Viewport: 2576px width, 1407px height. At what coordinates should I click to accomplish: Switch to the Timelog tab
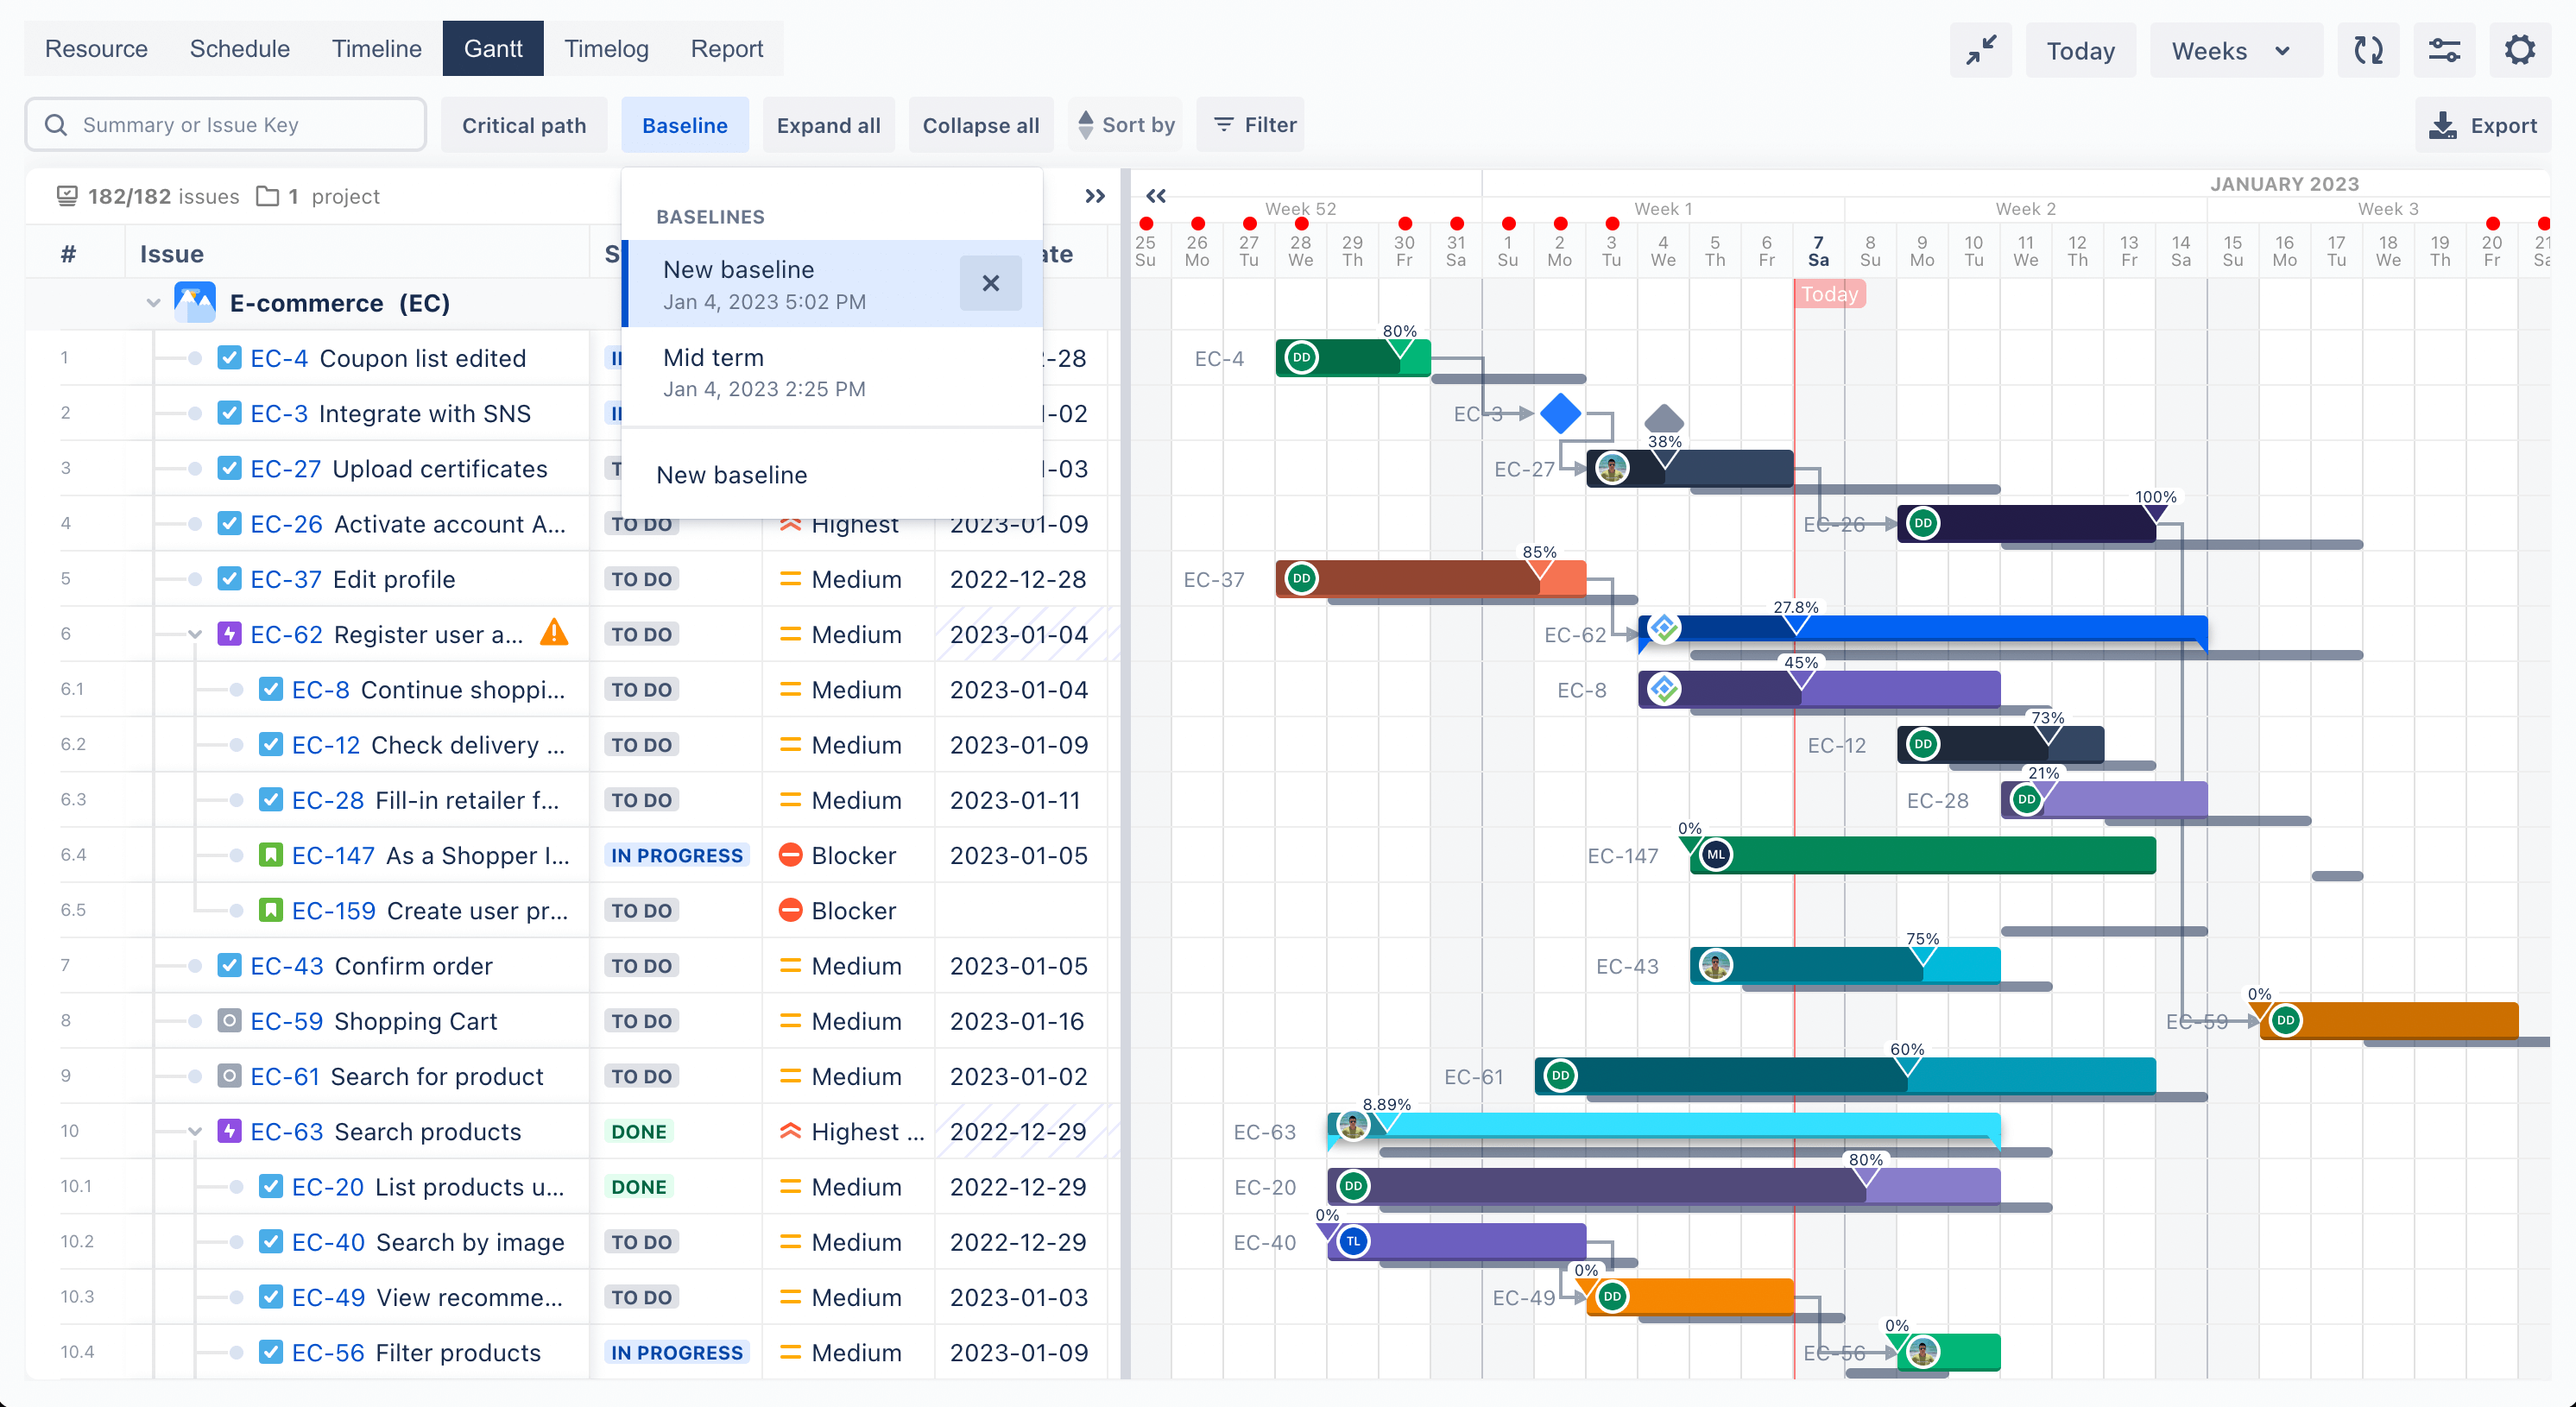606,48
